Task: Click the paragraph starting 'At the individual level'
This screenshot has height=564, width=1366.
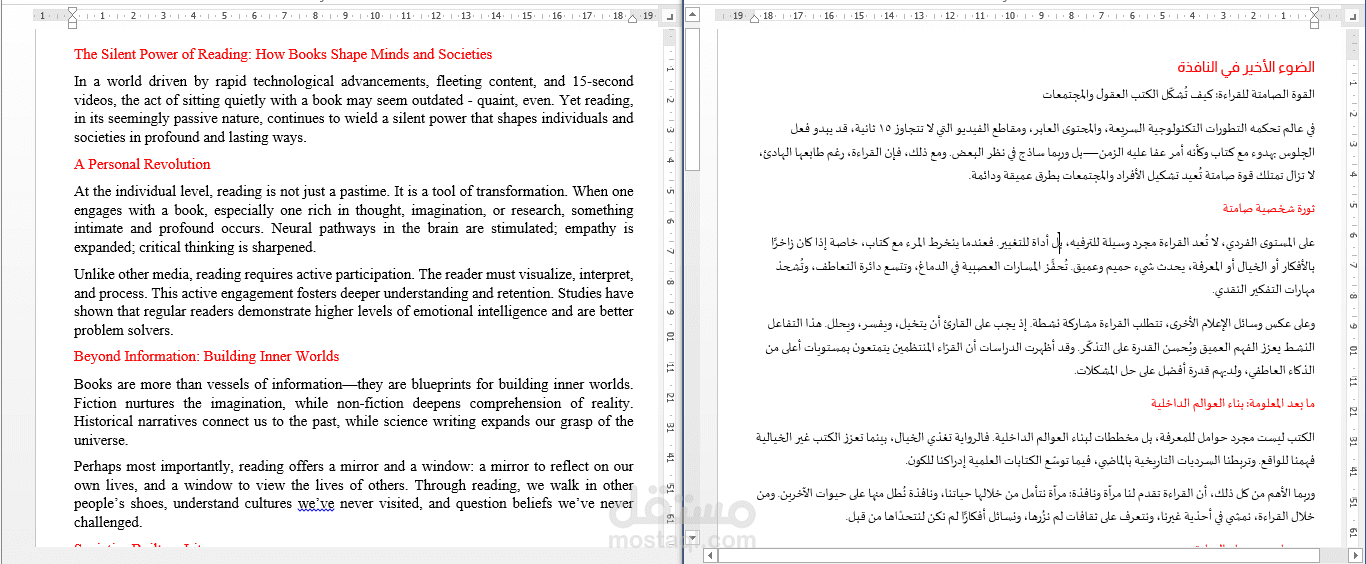Action: [354, 219]
